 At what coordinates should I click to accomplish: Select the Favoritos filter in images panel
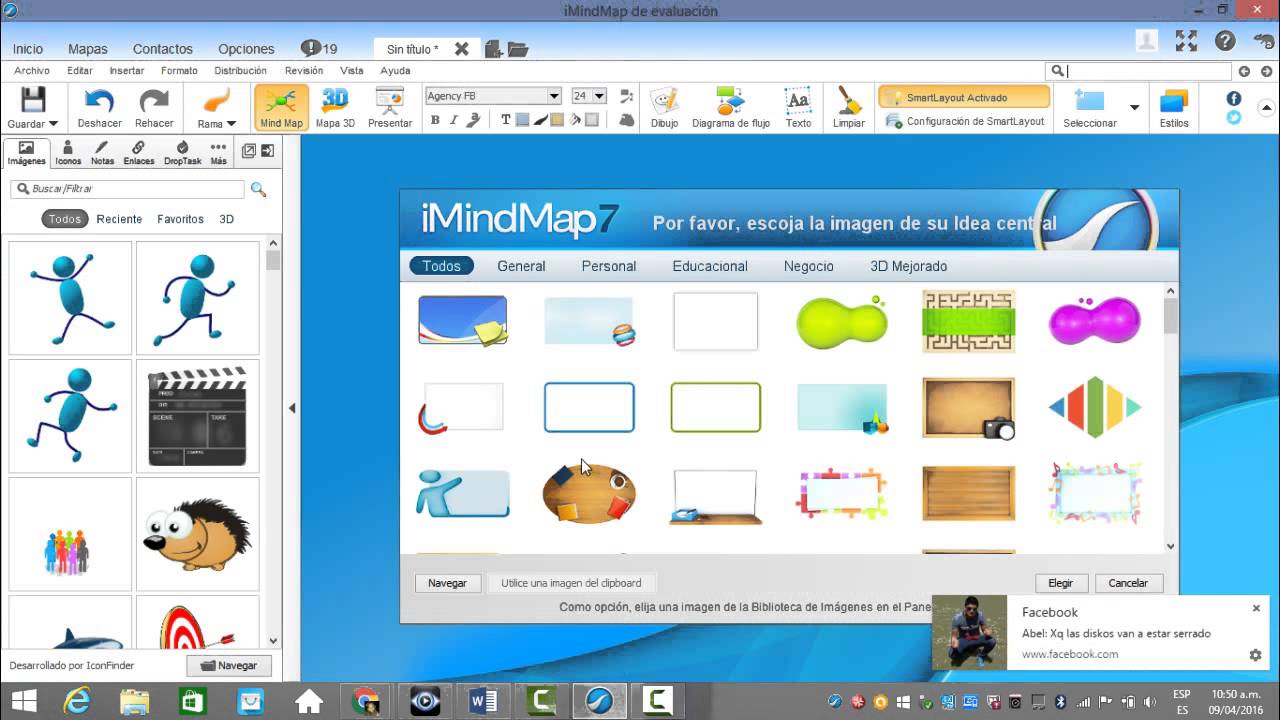[x=180, y=219]
